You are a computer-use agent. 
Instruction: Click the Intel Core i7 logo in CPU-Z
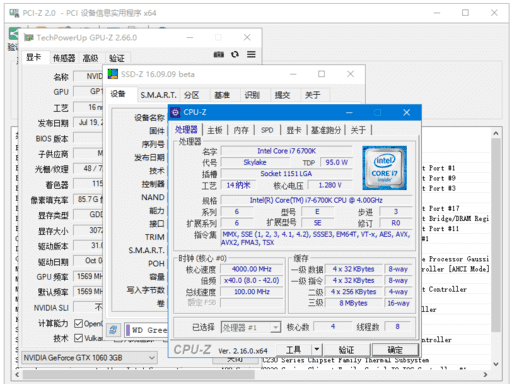[384, 168]
